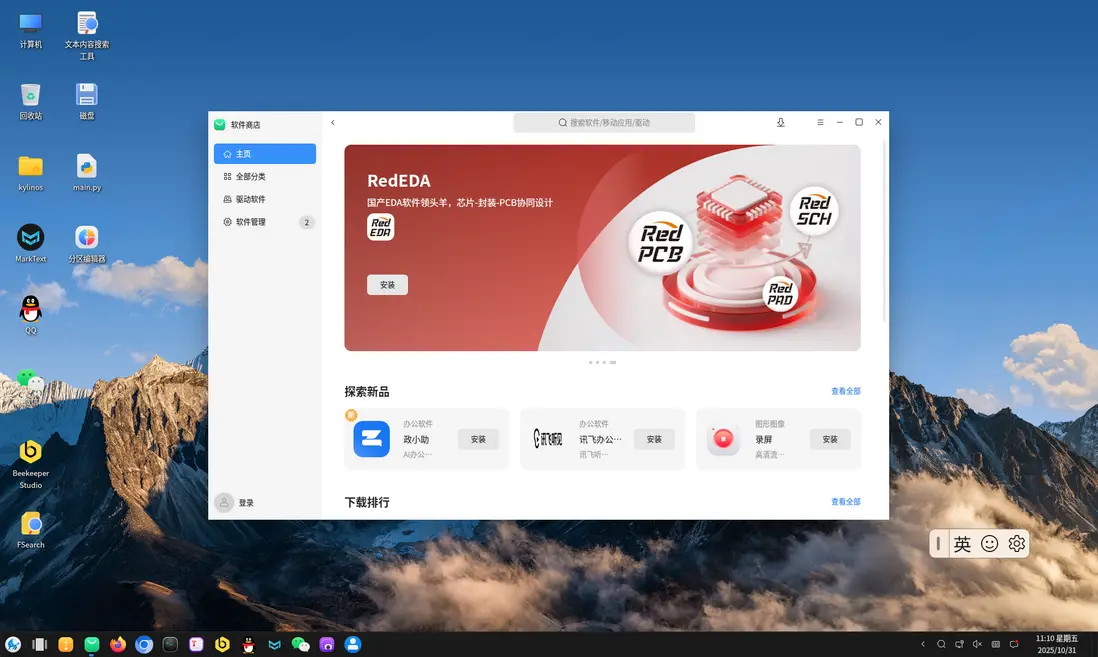This screenshot has width=1098, height=657.
Task: Click the 登录 avatar in sidebar
Action: (x=224, y=502)
